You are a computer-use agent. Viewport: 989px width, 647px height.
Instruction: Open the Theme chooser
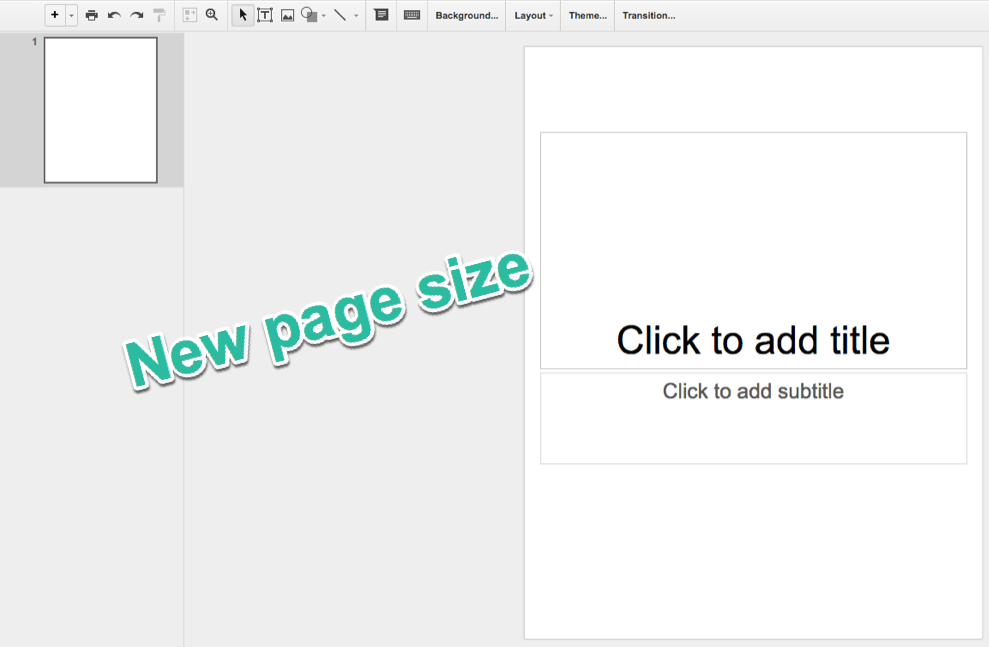point(587,15)
